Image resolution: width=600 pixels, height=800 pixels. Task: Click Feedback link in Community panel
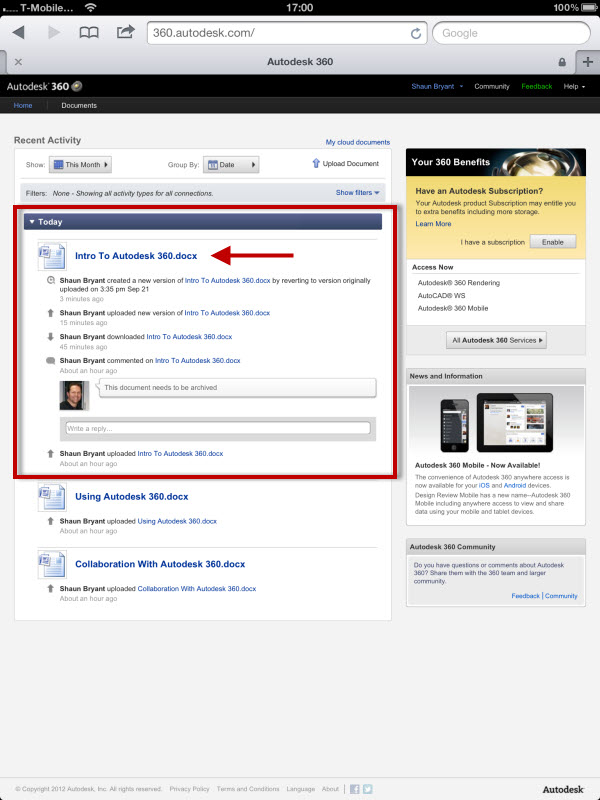[525, 595]
